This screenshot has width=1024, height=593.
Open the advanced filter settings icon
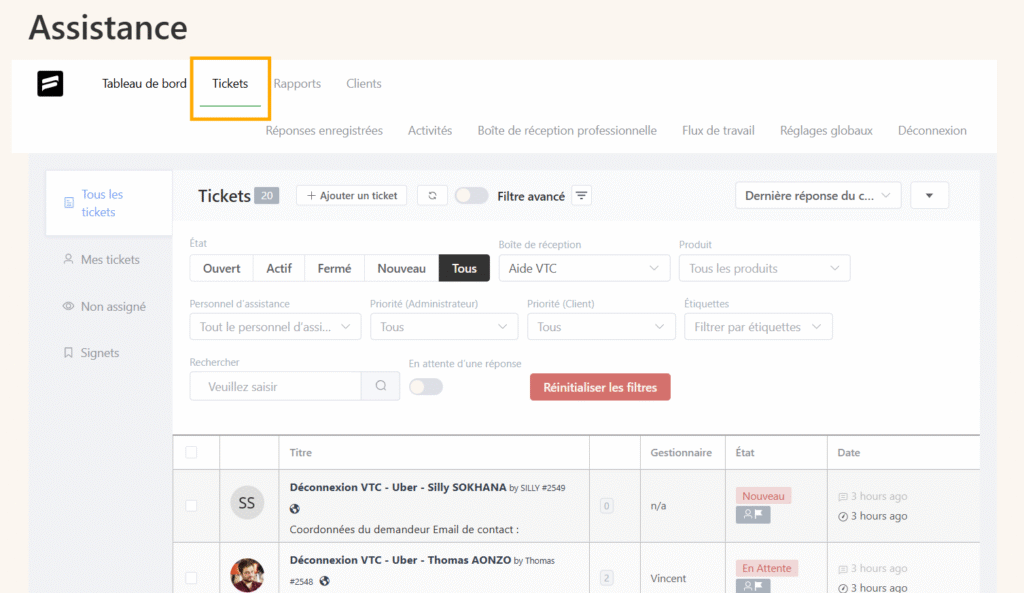click(581, 196)
